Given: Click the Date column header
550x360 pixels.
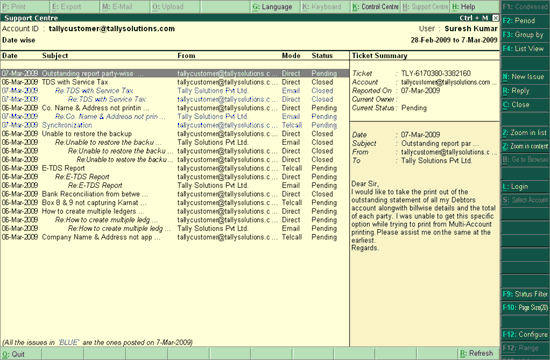Looking at the screenshot, I should (10, 55).
